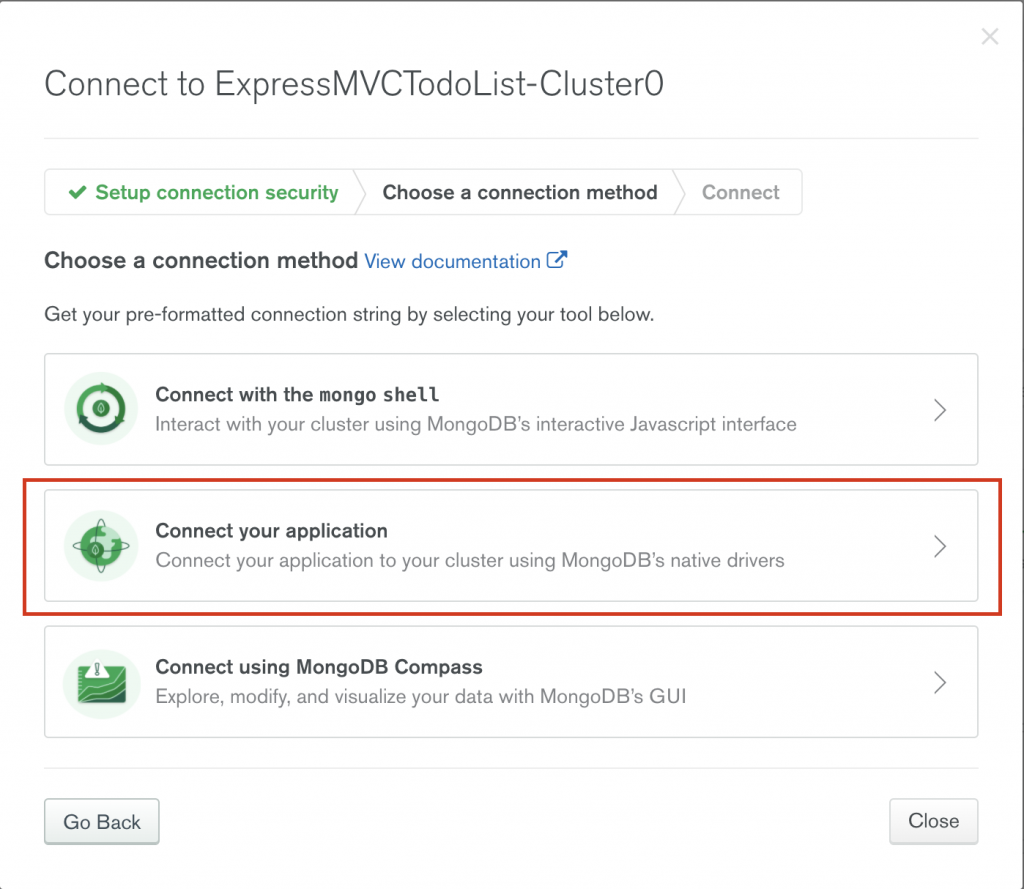1024x889 pixels.
Task: Click the MongoDB's GUI description text
Action: pos(421,696)
